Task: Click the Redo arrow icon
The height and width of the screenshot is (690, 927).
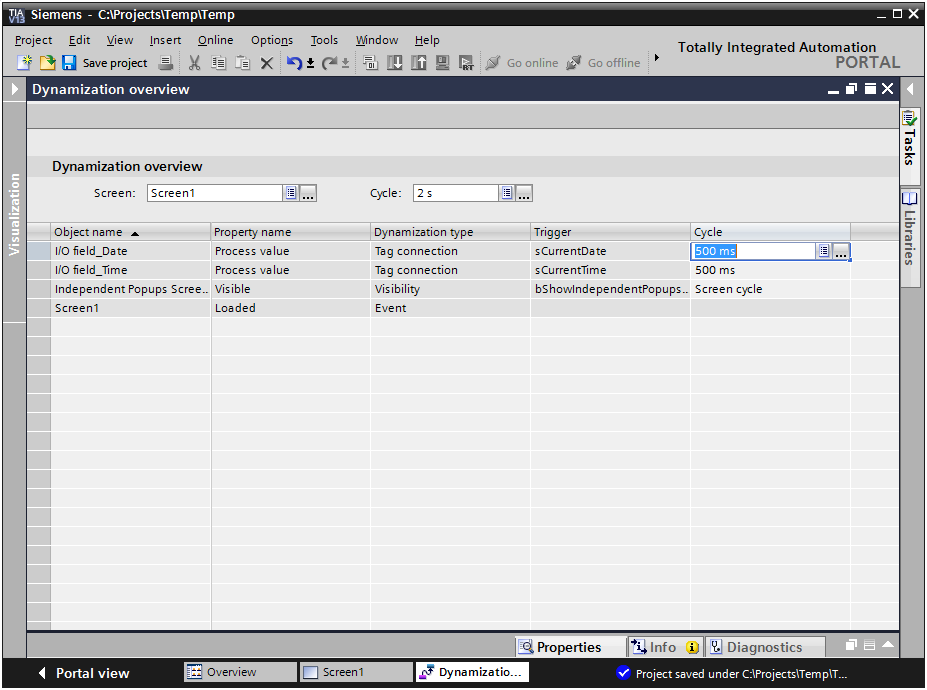Action: tap(329, 63)
